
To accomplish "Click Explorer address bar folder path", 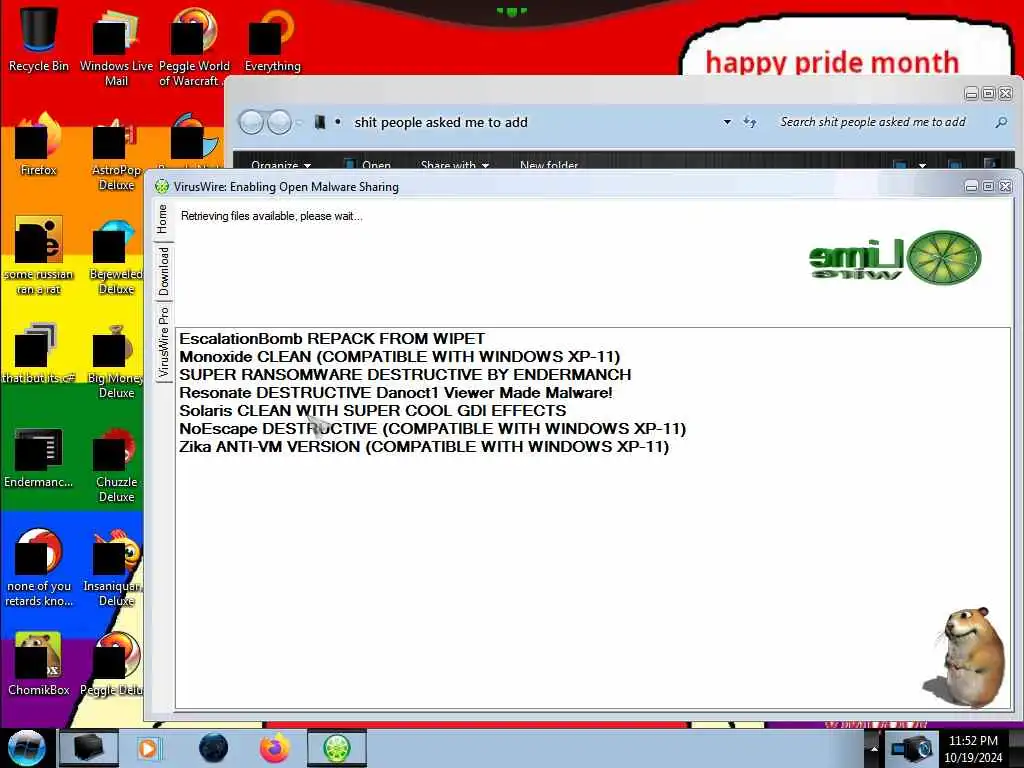I will [441, 122].
